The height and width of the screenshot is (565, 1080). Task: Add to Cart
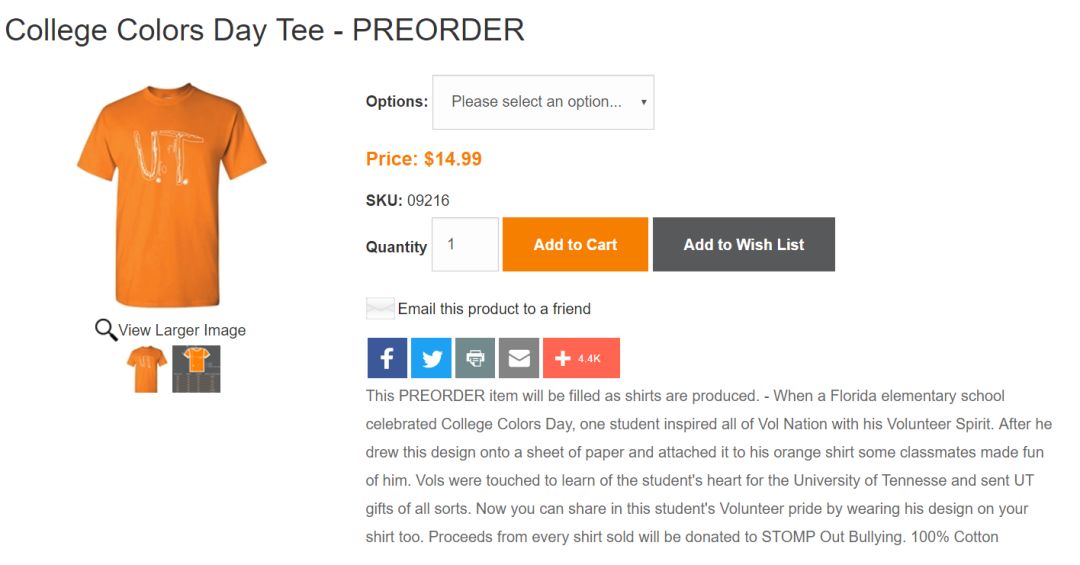pos(575,245)
